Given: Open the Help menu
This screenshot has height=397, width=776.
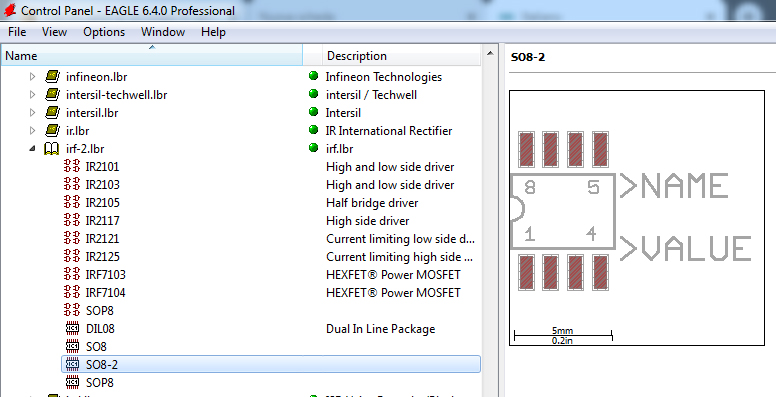Looking at the screenshot, I should tap(213, 32).
